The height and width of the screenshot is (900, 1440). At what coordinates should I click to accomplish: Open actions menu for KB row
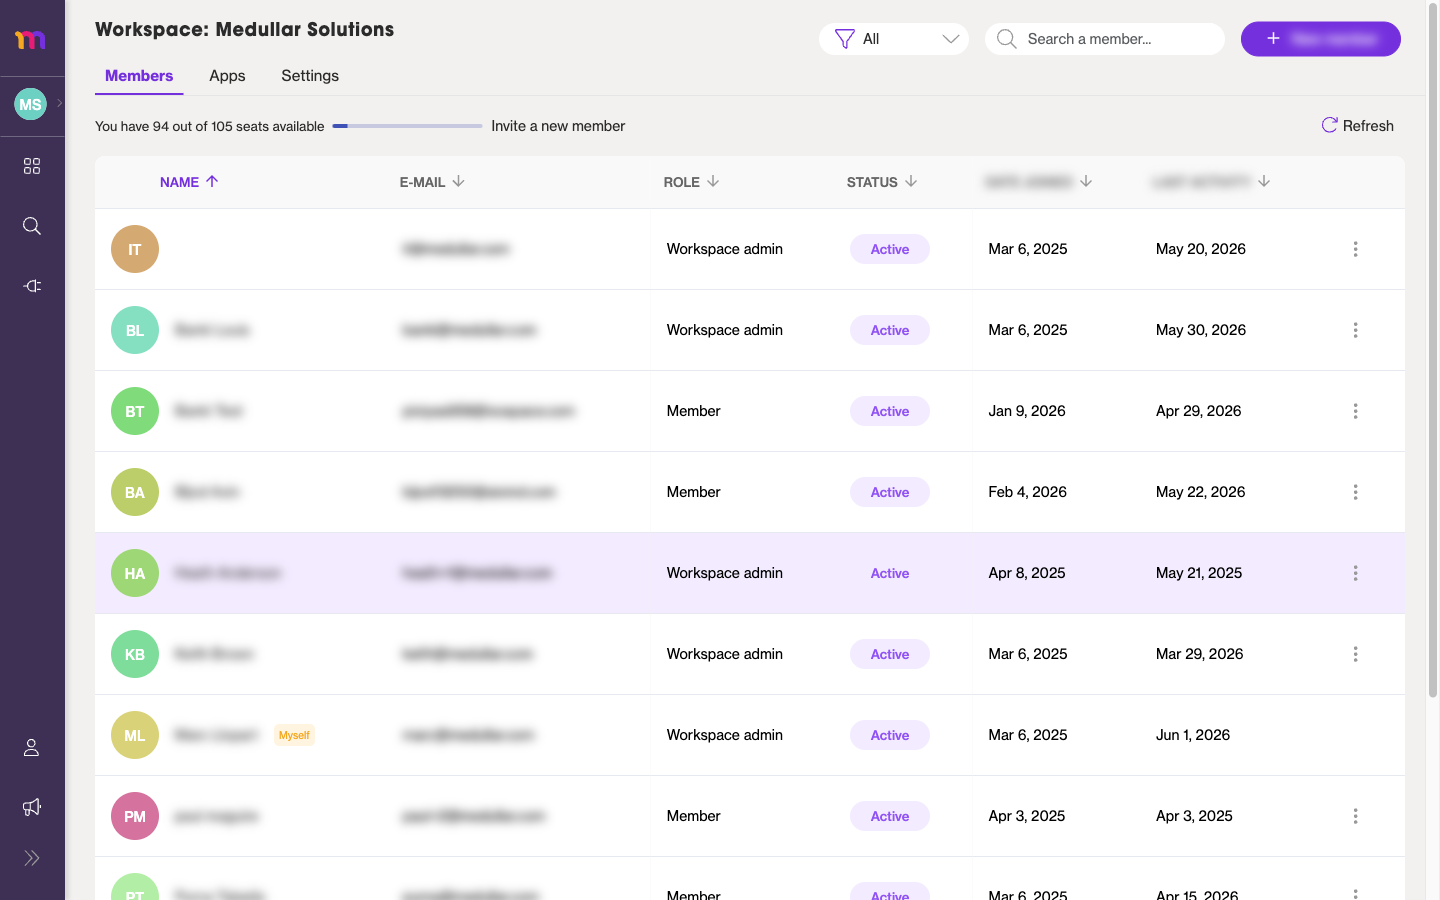tap(1355, 654)
